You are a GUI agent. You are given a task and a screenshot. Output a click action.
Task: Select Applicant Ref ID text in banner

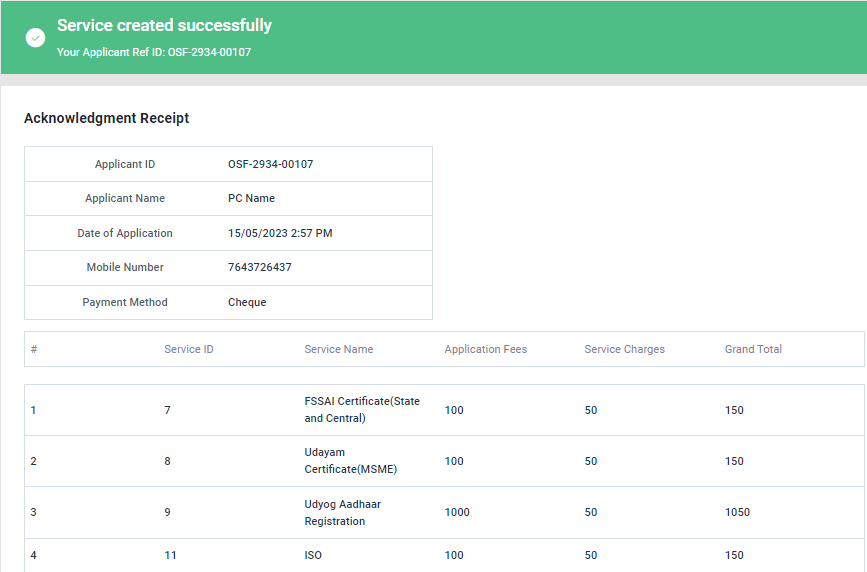pyautogui.click(x=154, y=52)
